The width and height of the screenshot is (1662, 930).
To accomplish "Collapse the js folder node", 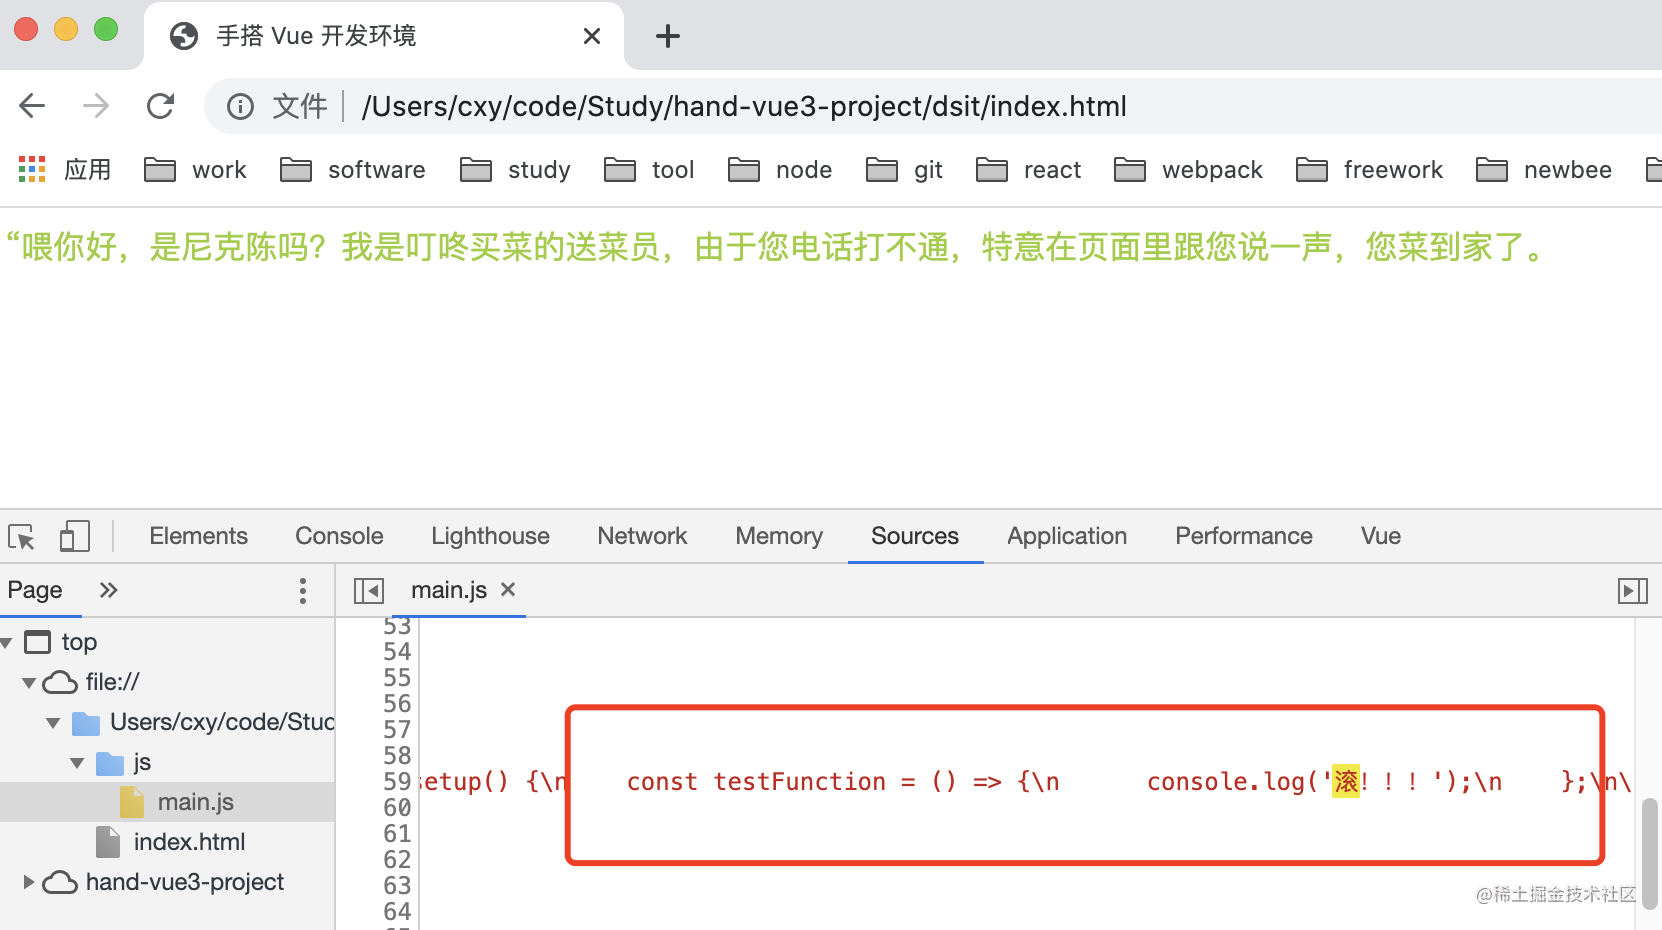I will pos(77,762).
